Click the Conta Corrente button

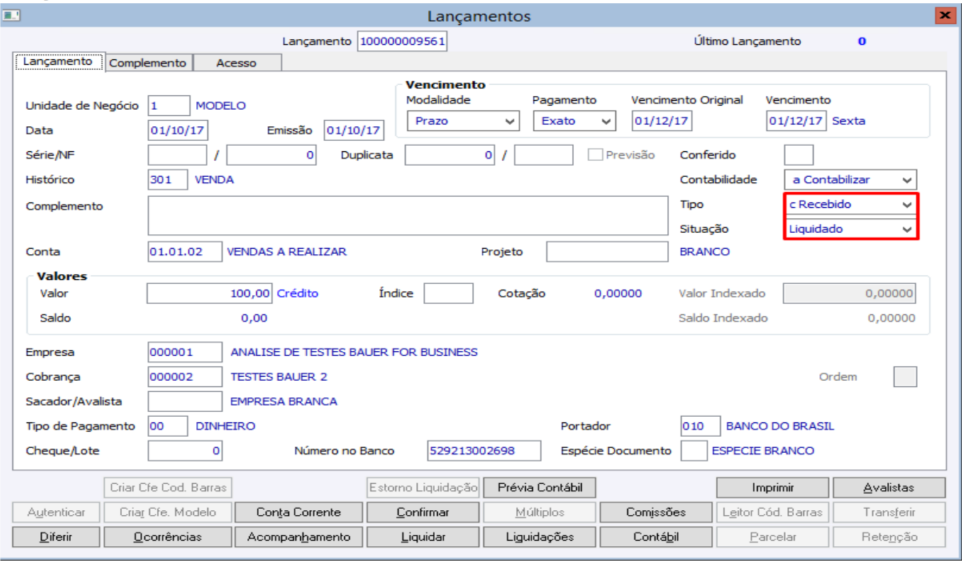coord(299,512)
